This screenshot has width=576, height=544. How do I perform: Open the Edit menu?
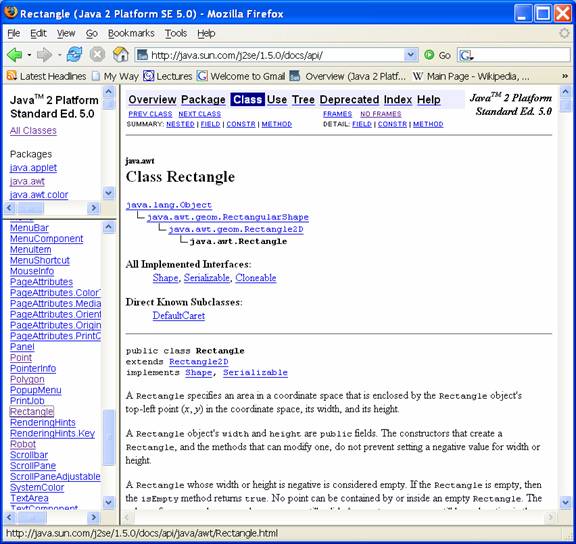pyautogui.click(x=38, y=33)
